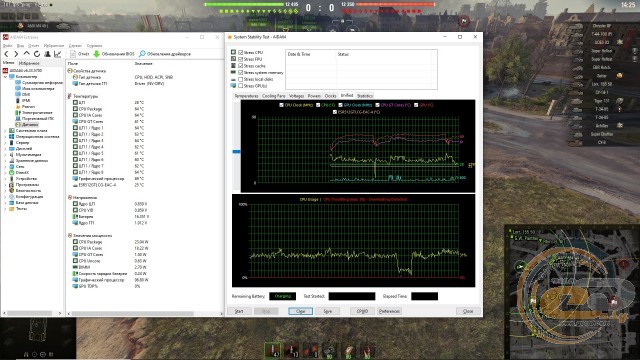This screenshot has height=360, width=640.
Task: Switch to the Statistics tab
Action: point(364,96)
